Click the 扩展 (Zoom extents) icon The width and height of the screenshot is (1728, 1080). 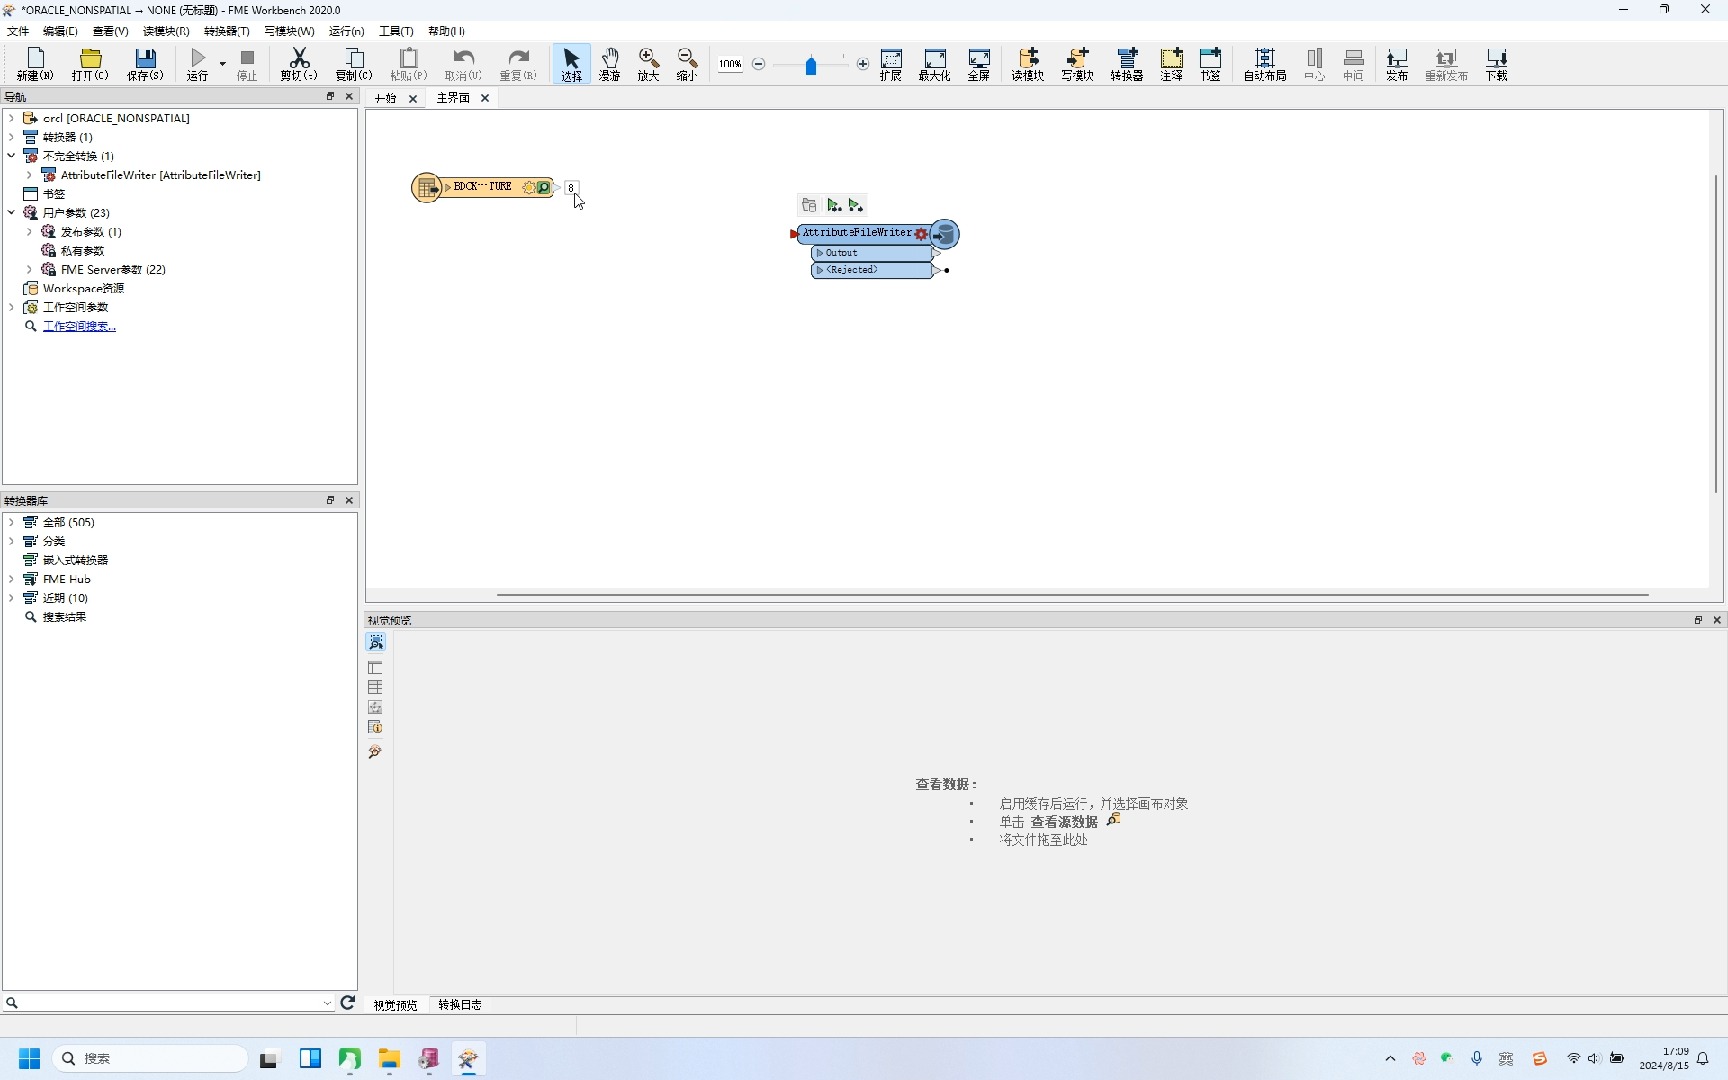(x=891, y=64)
